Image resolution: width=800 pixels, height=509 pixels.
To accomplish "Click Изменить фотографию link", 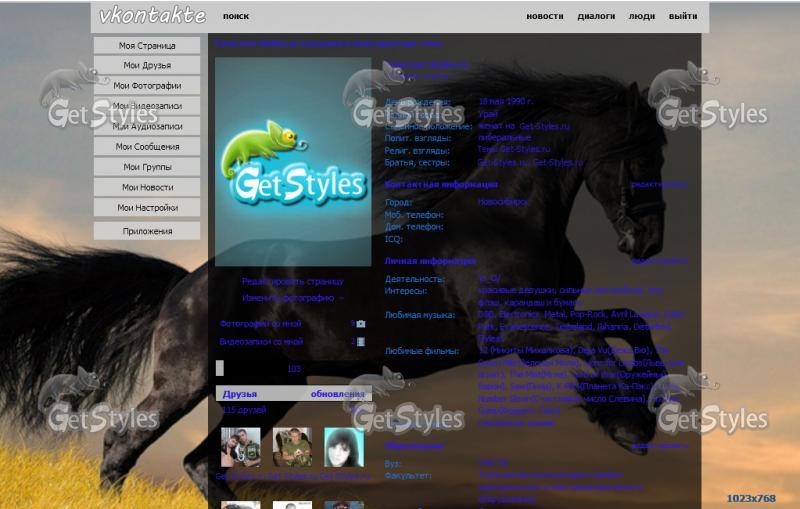I will click(288, 298).
